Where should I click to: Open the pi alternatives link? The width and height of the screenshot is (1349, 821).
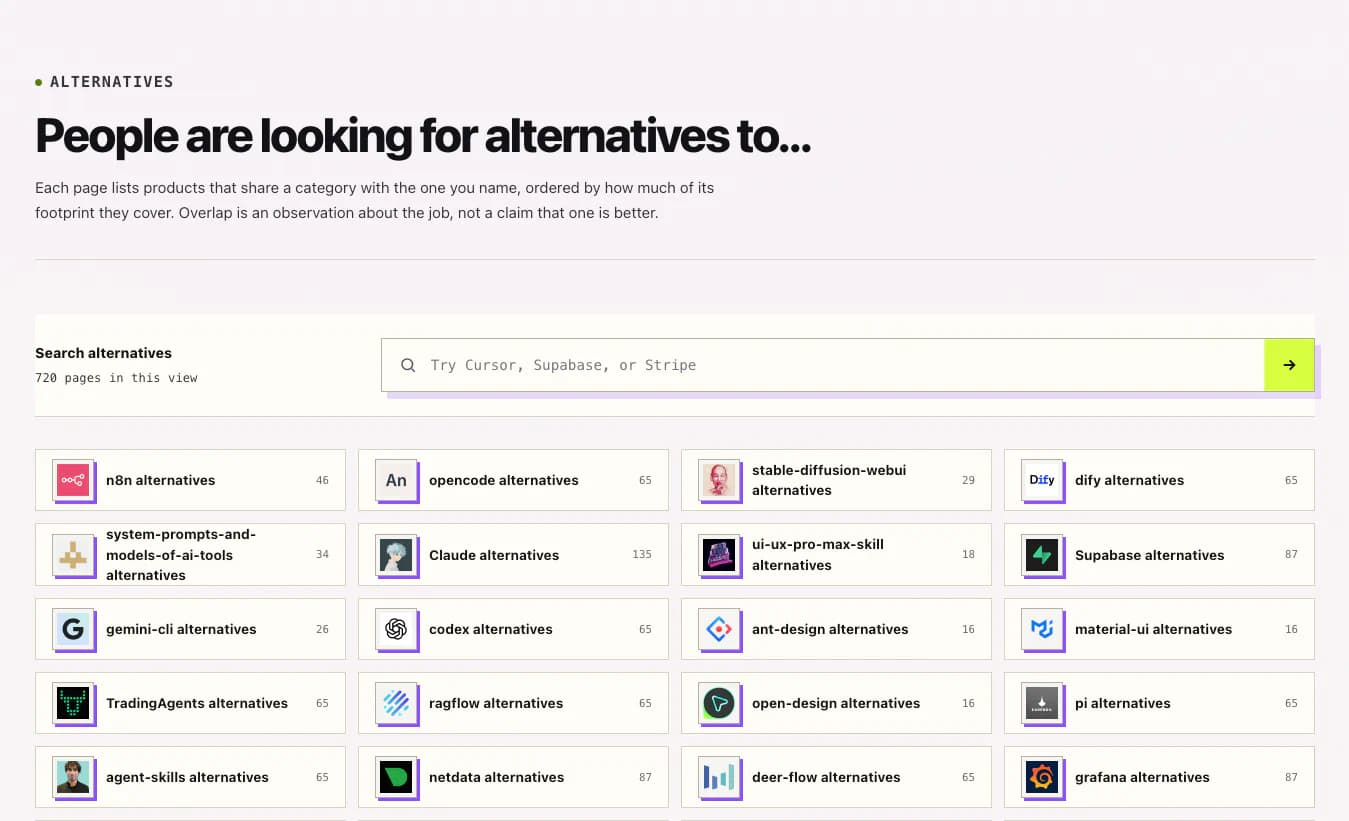(1159, 703)
